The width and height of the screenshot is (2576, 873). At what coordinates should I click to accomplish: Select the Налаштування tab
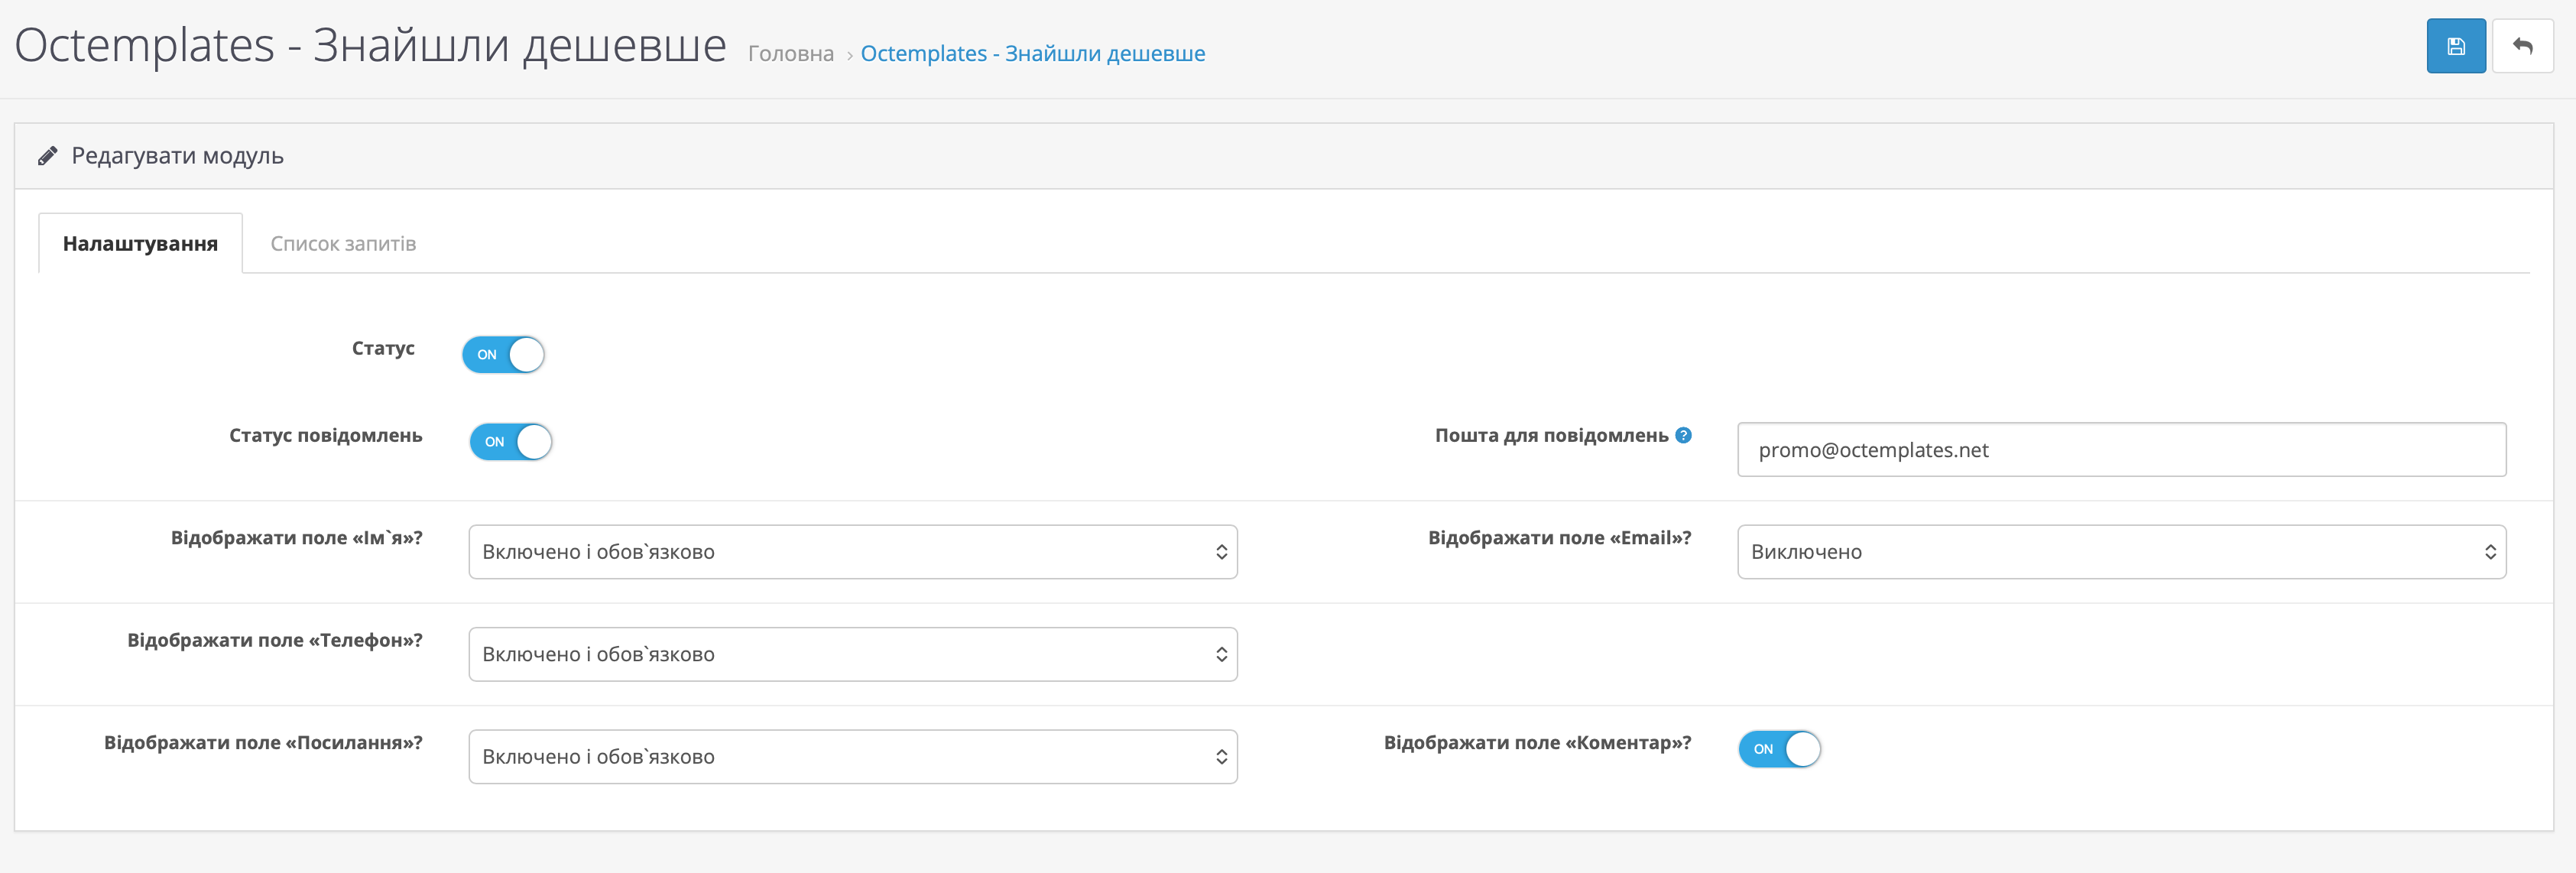[140, 244]
